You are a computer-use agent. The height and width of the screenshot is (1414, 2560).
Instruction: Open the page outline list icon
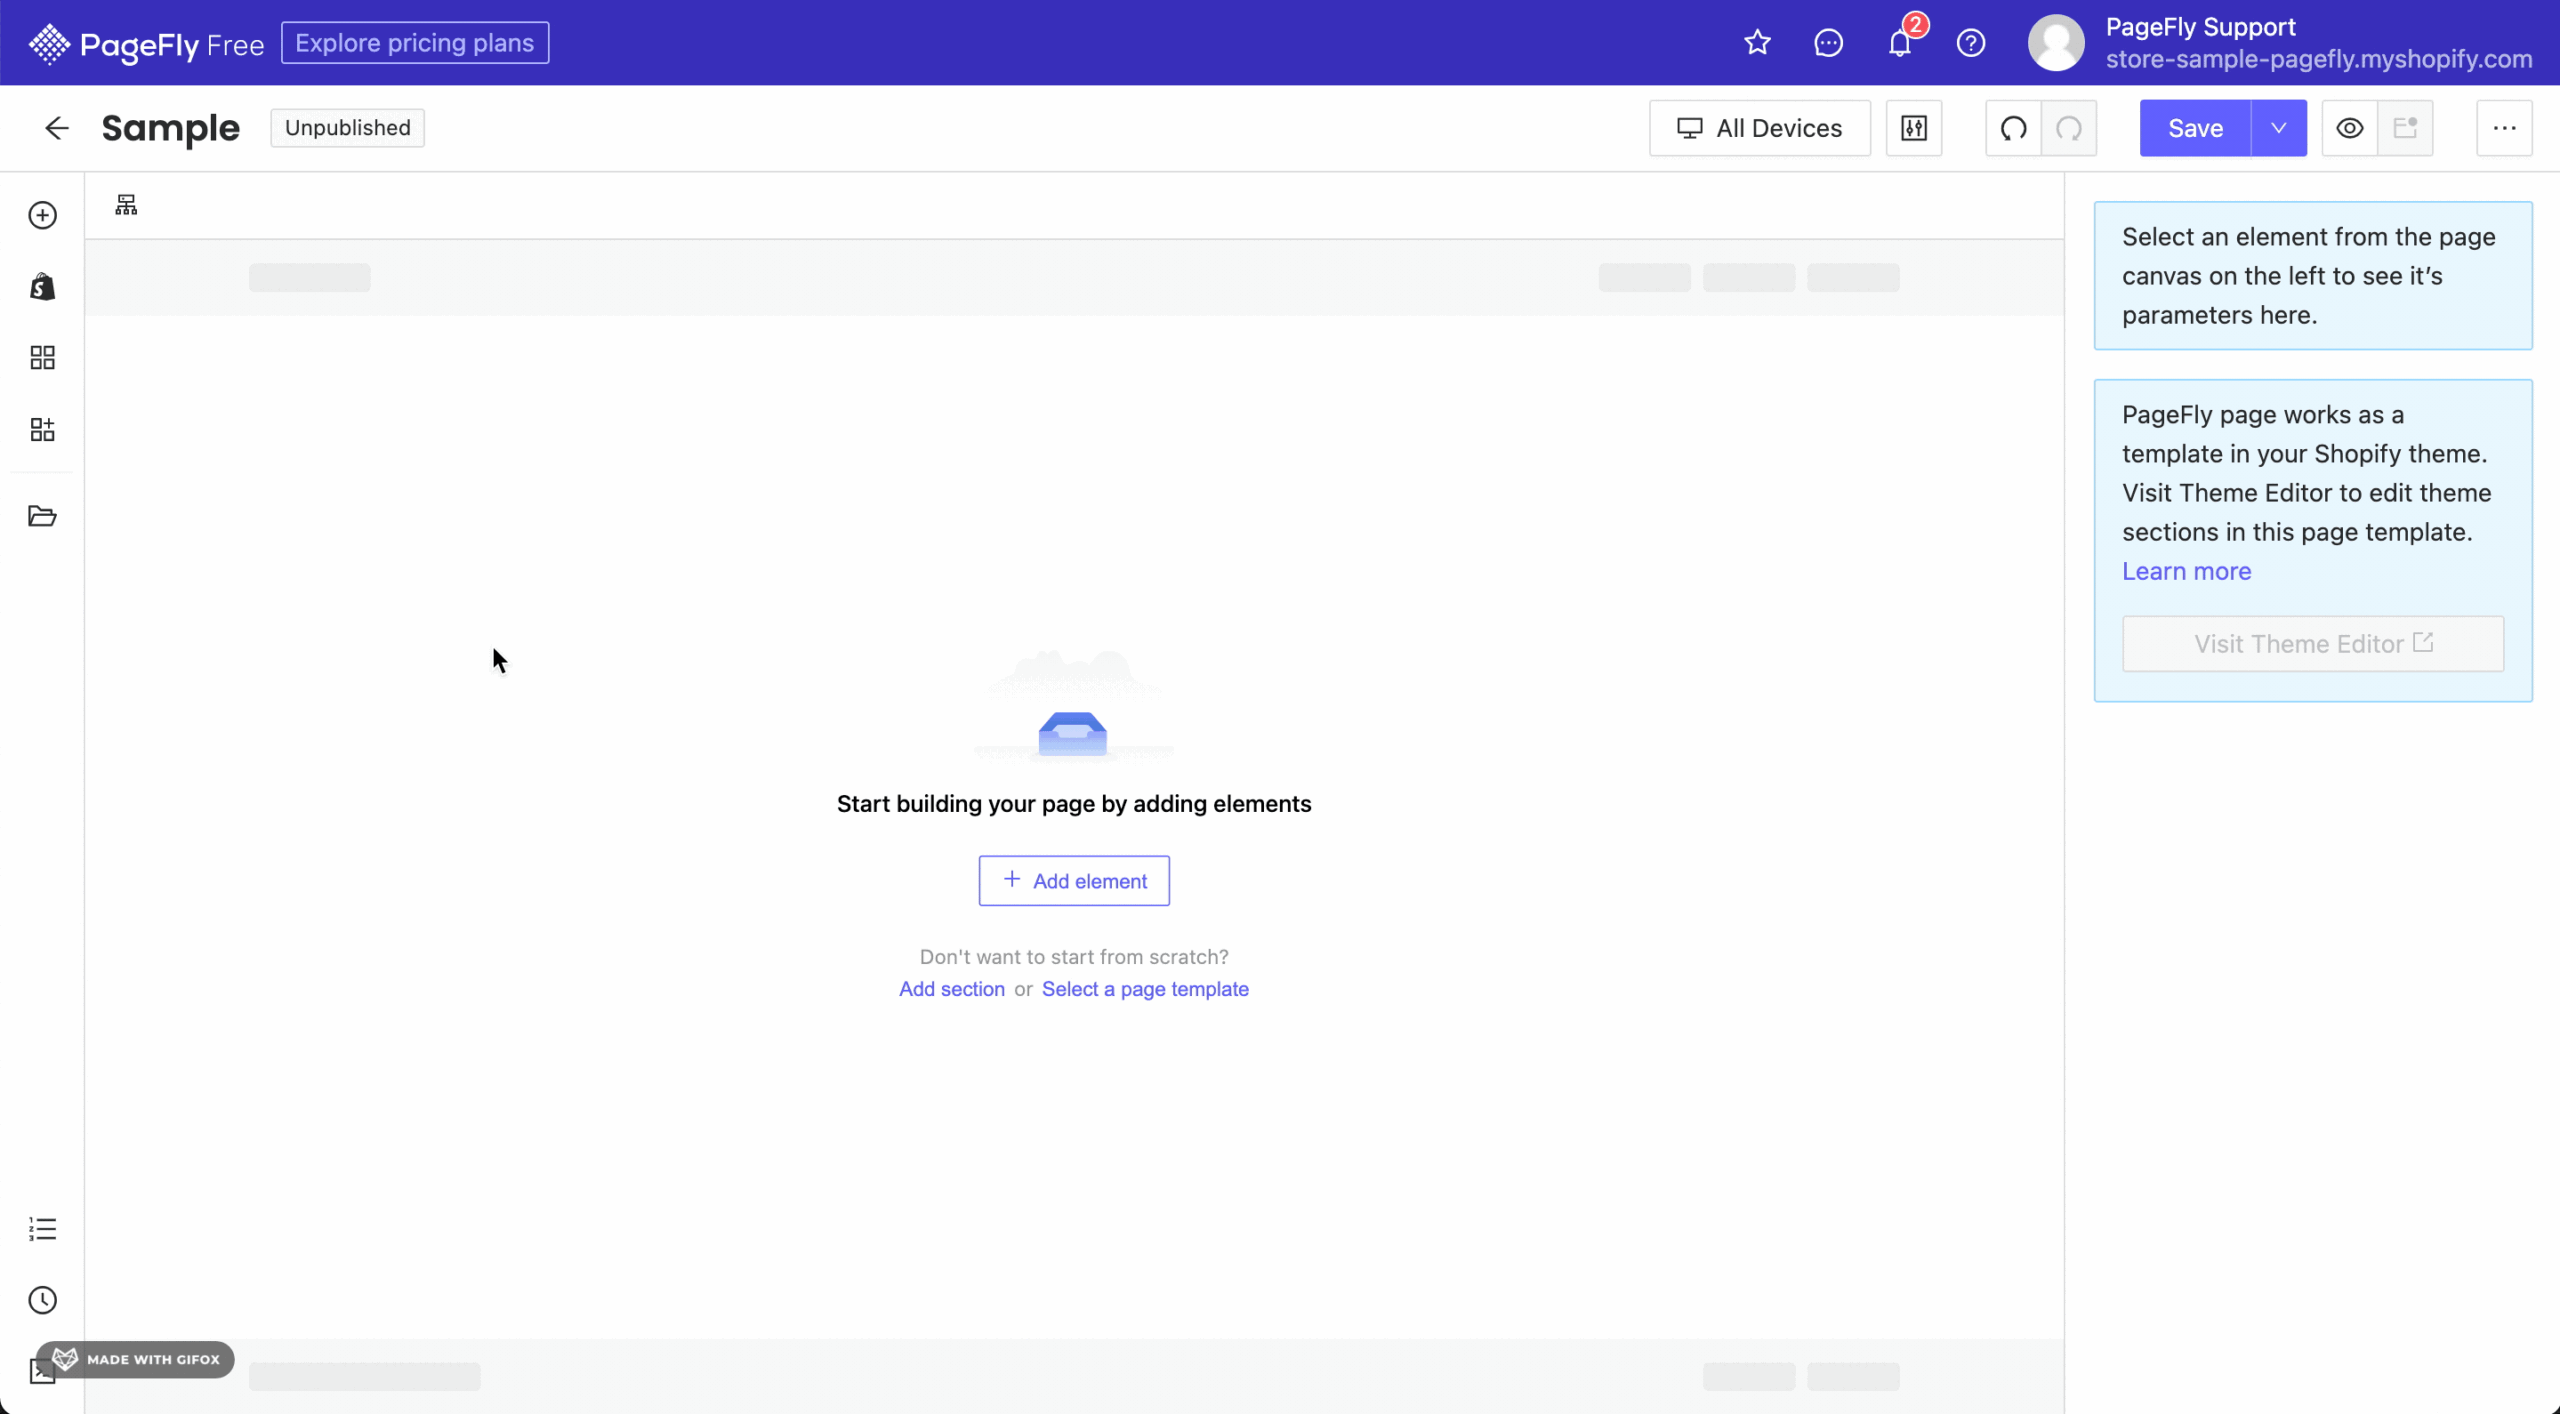point(42,1228)
